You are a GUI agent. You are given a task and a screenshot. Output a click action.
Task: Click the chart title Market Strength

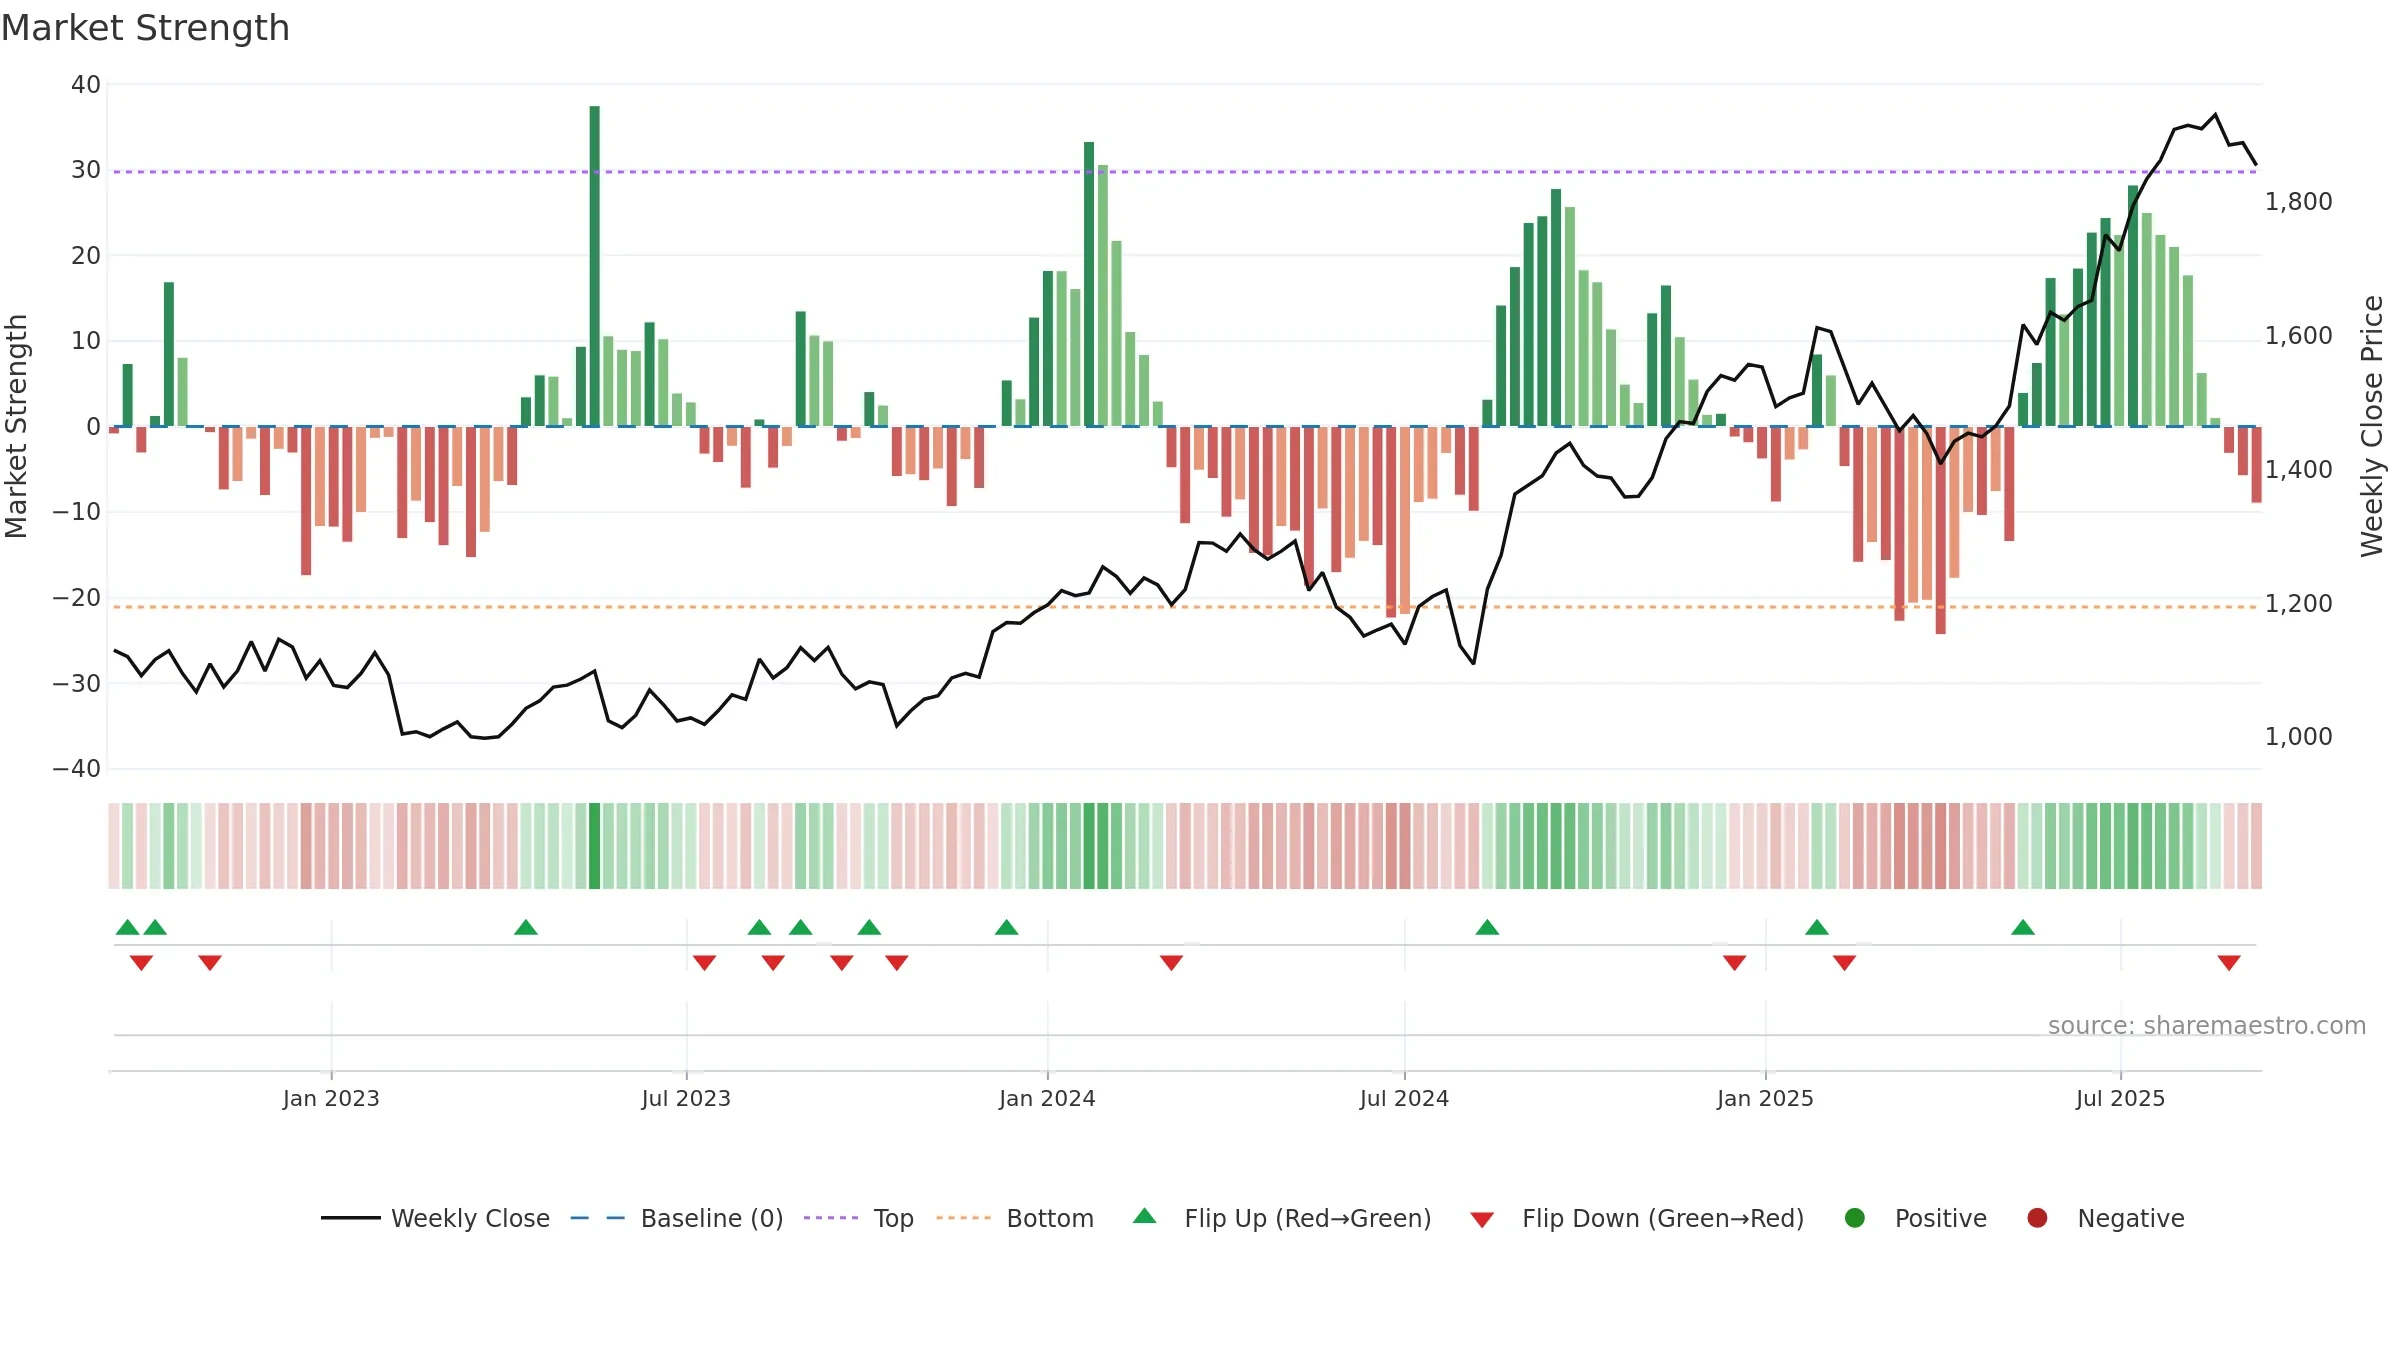click(x=145, y=28)
